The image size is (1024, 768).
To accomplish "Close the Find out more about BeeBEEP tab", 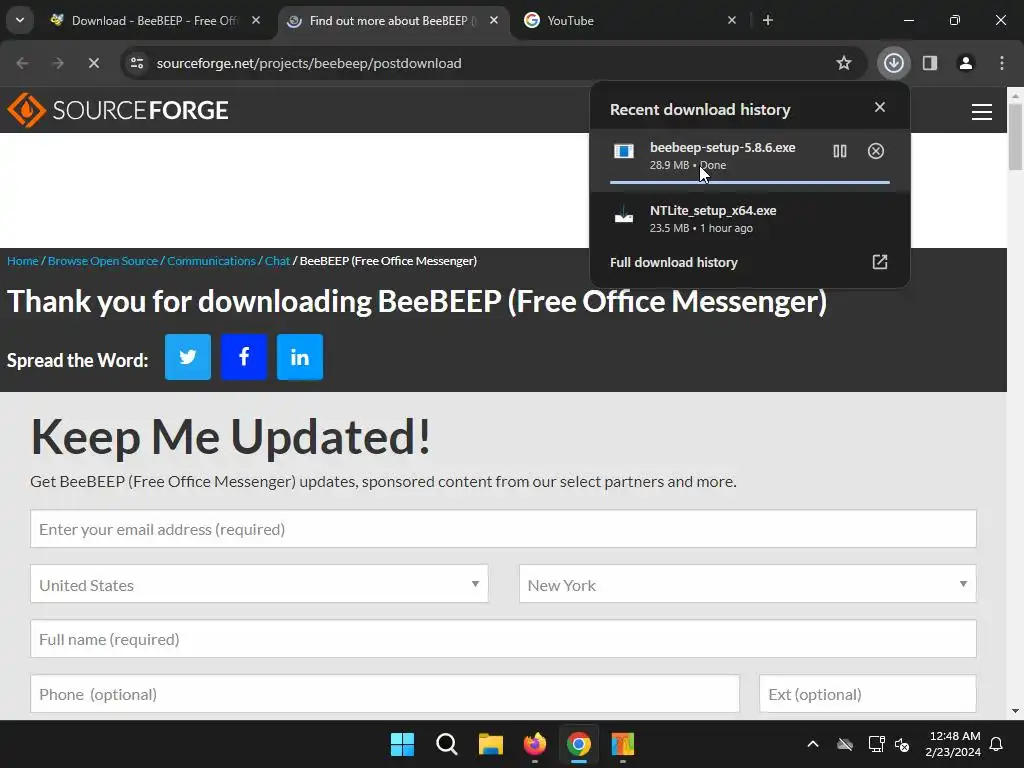I will (x=494, y=20).
